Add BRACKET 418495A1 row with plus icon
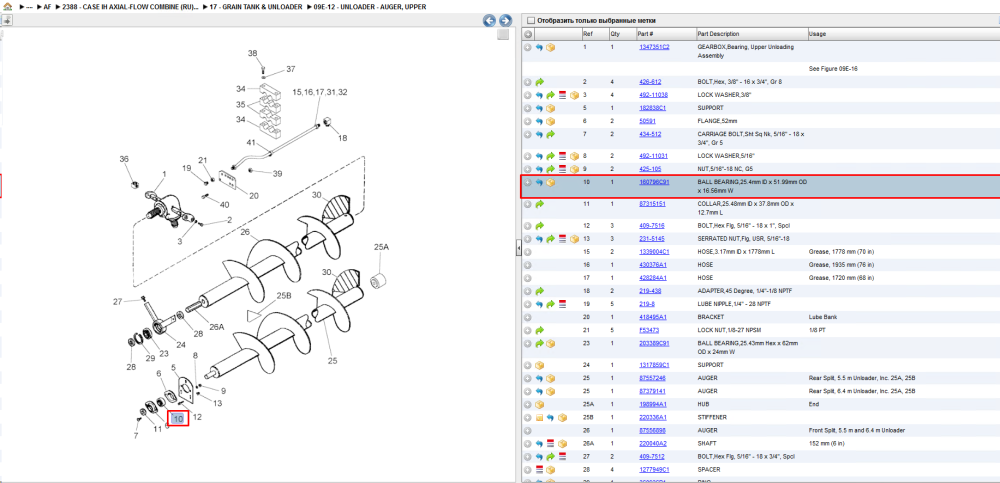The width and height of the screenshot is (1000, 483). pyautogui.click(x=528, y=316)
